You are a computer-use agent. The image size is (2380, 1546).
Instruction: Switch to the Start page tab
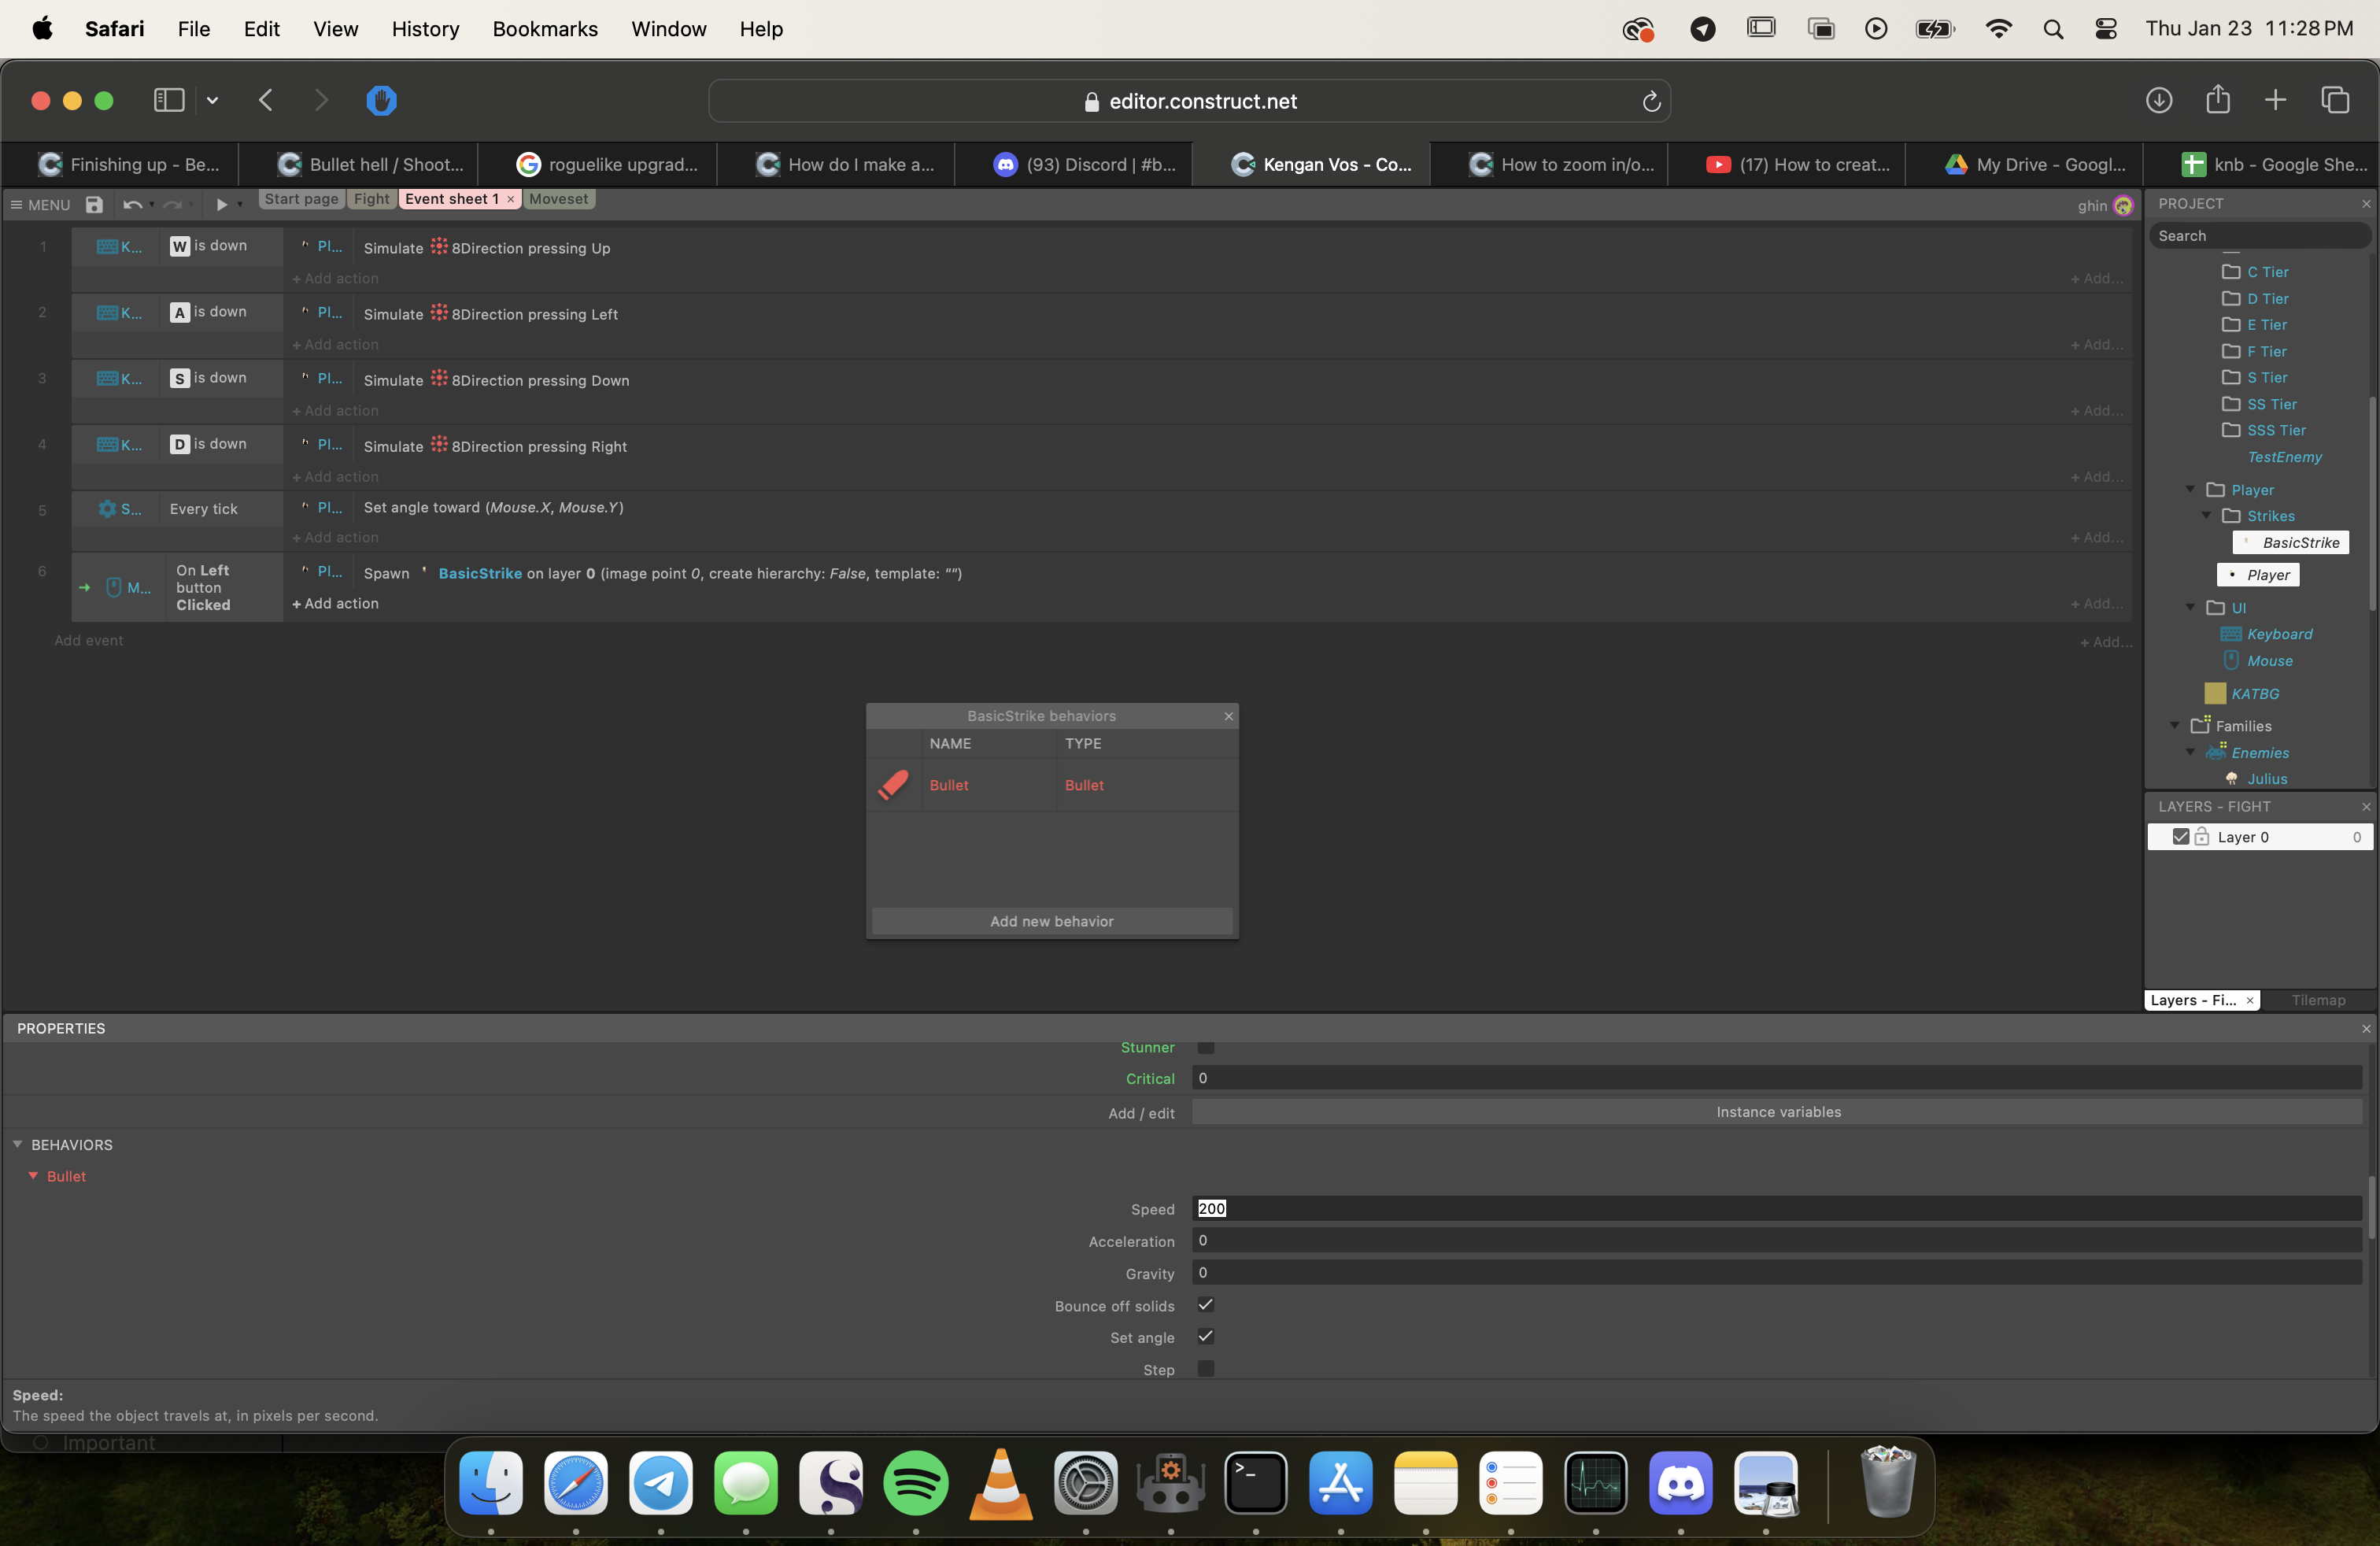(301, 199)
